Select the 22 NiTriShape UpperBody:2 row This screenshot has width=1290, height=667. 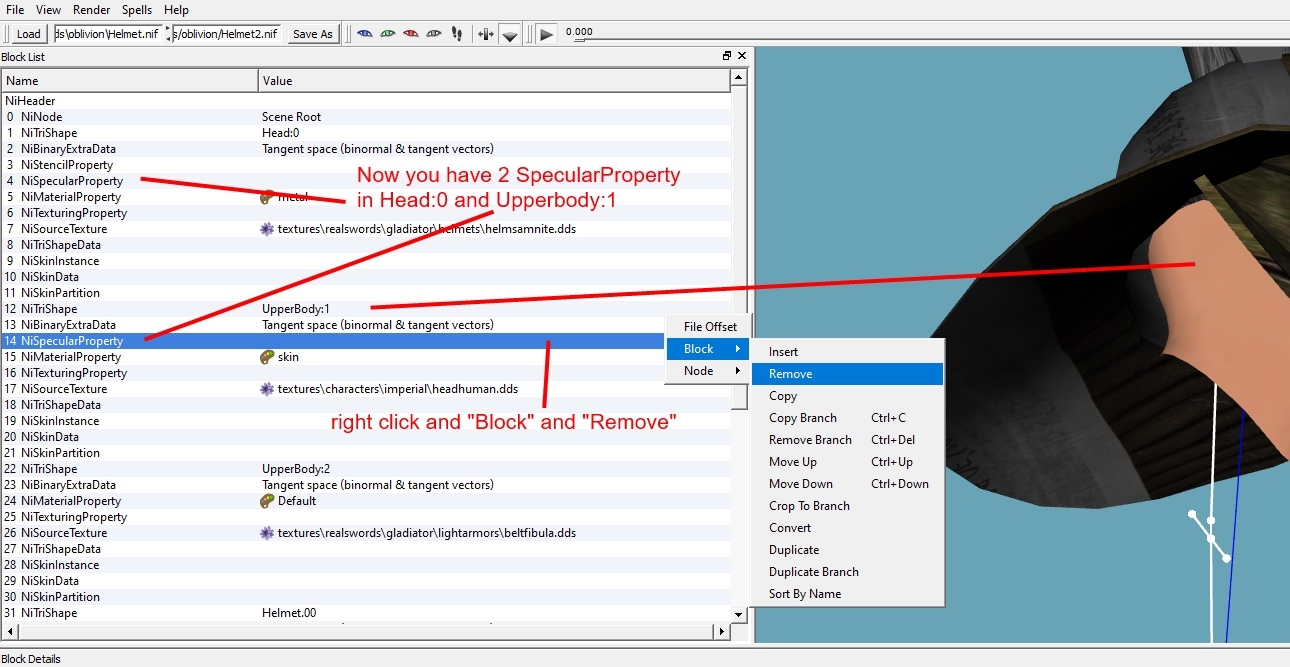tap(366, 469)
